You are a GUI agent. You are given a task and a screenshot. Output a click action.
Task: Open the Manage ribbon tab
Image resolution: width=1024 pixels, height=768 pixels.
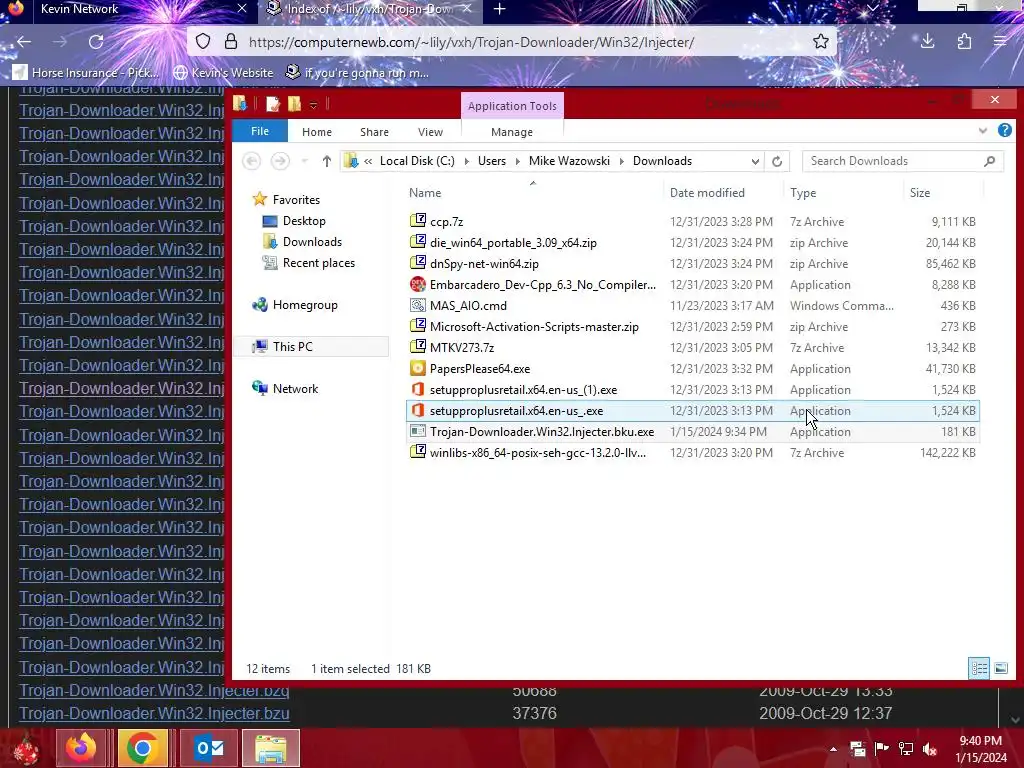pos(512,132)
